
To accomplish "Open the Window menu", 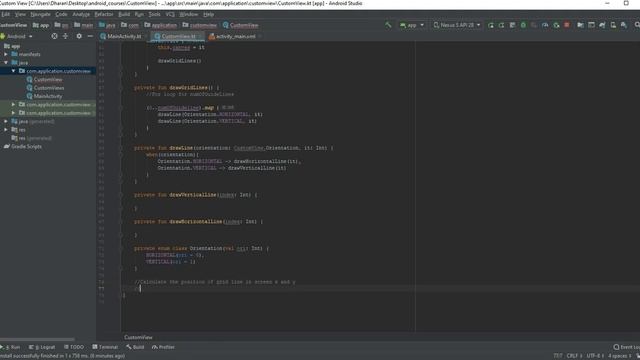I will pos(189,14).
